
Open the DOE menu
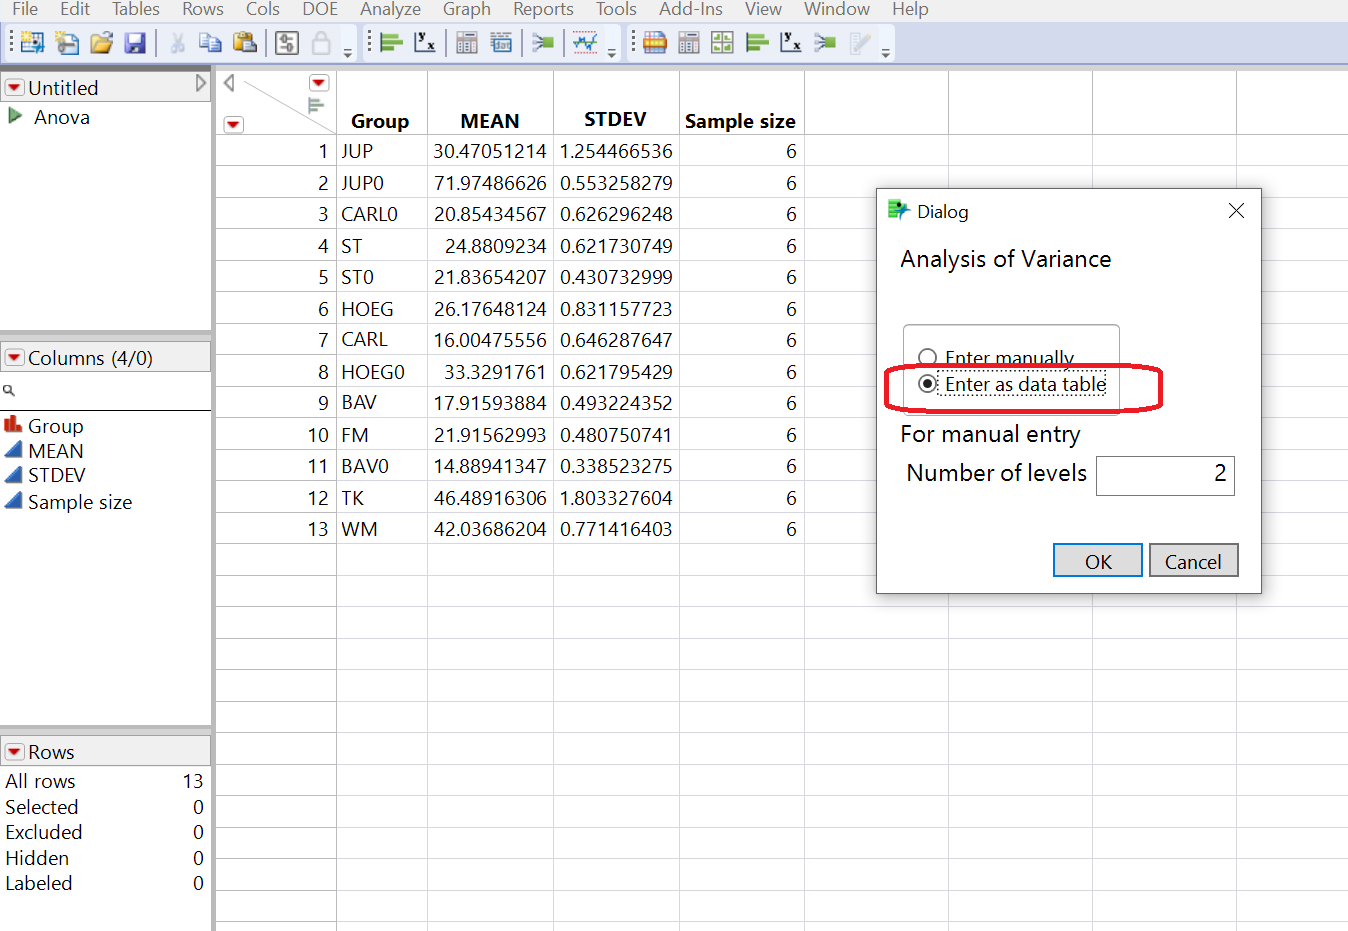point(319,10)
